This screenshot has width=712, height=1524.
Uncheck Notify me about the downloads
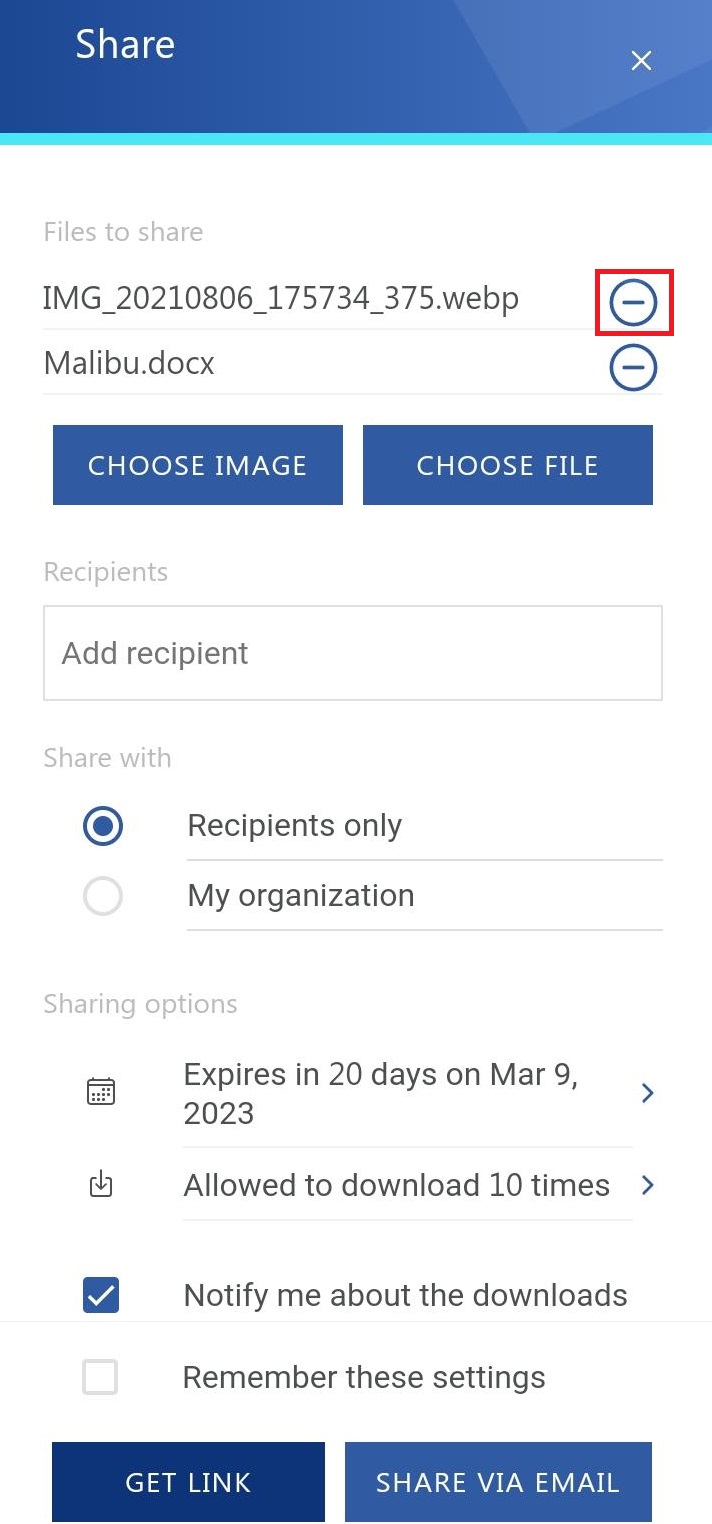pyautogui.click(x=101, y=1295)
